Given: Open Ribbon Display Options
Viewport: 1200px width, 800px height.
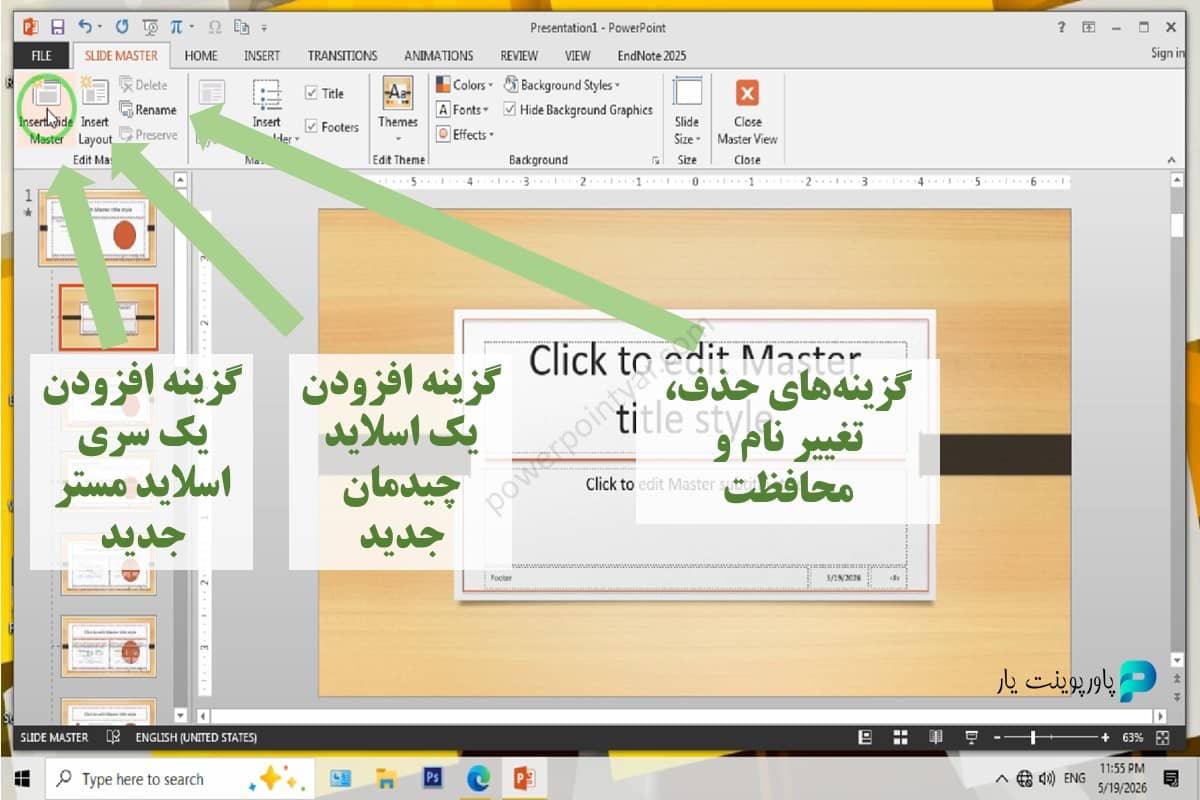Looking at the screenshot, I should (1089, 27).
